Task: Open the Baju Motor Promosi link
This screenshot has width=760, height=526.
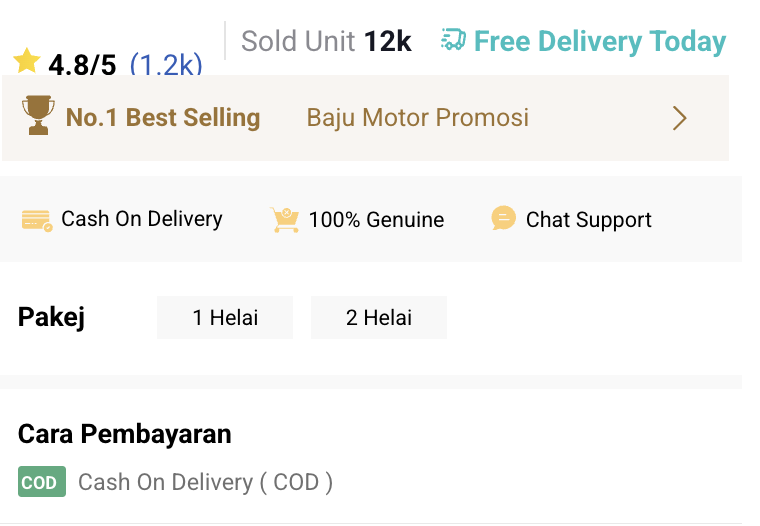Action: coord(417,118)
